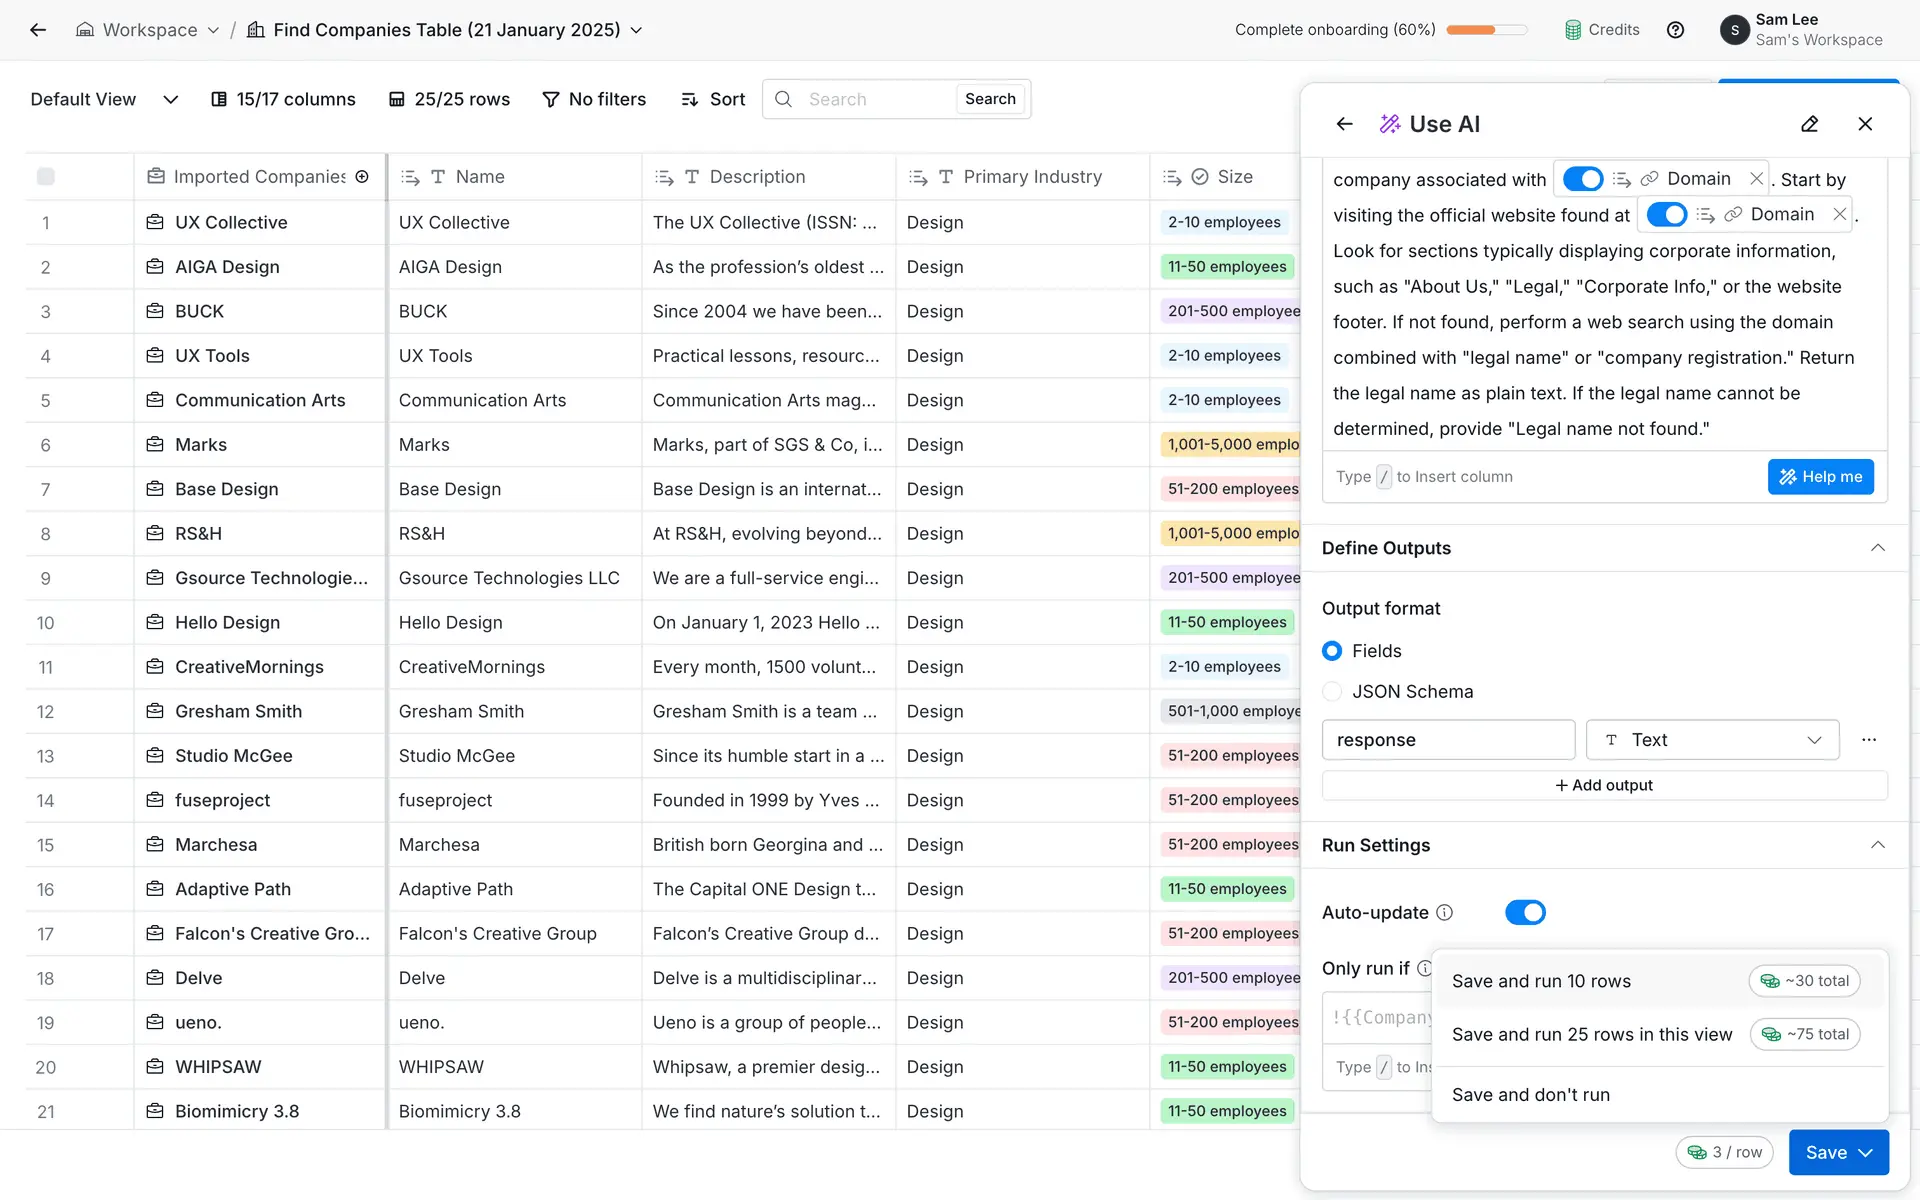Click the onboarding progress bar

point(1486,30)
